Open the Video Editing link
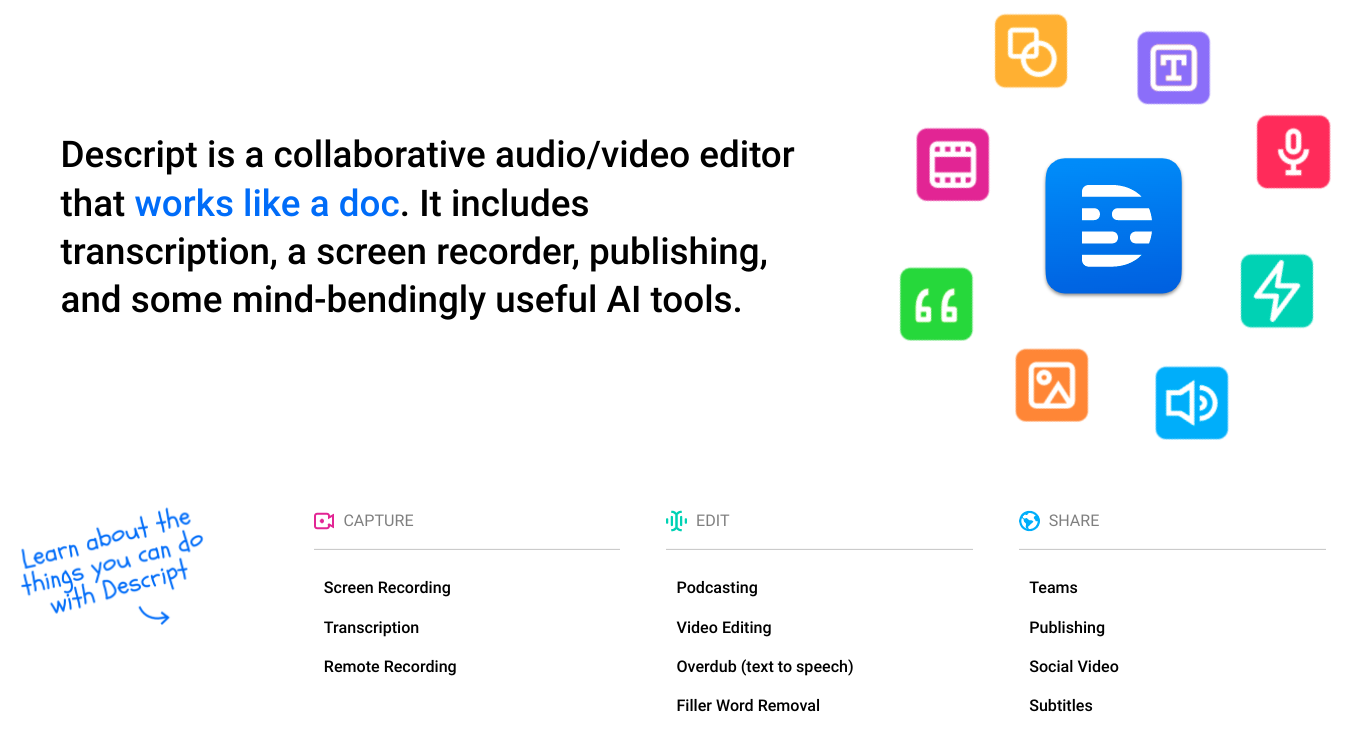Viewport: 1345px width, 747px height. 724,628
